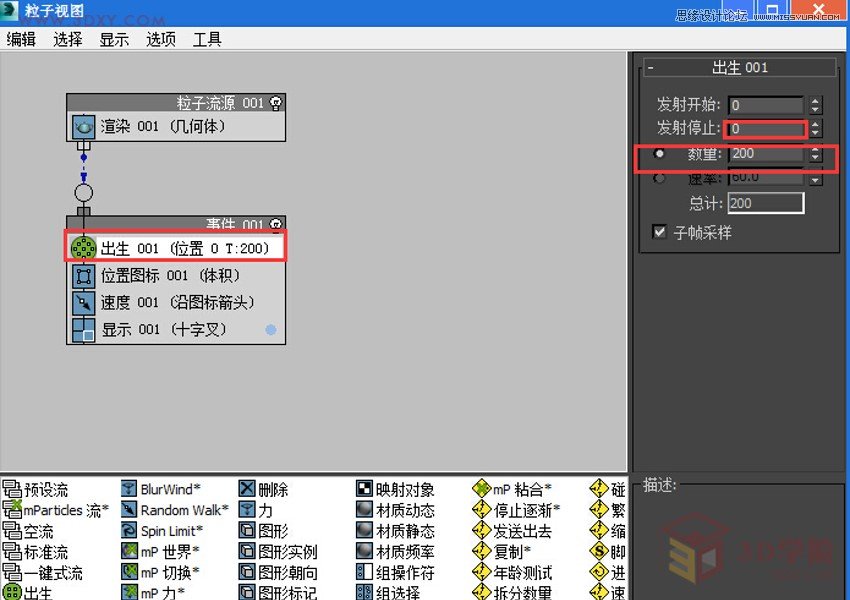The width and height of the screenshot is (850, 600).
Task: Click the 速率 spinner arrows
Action: (x=815, y=179)
